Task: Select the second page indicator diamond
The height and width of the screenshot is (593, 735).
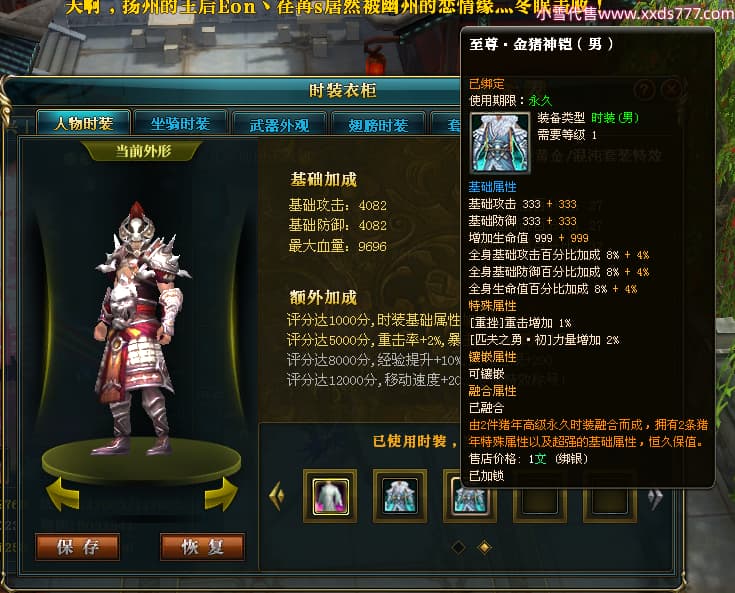Action: pos(484,547)
